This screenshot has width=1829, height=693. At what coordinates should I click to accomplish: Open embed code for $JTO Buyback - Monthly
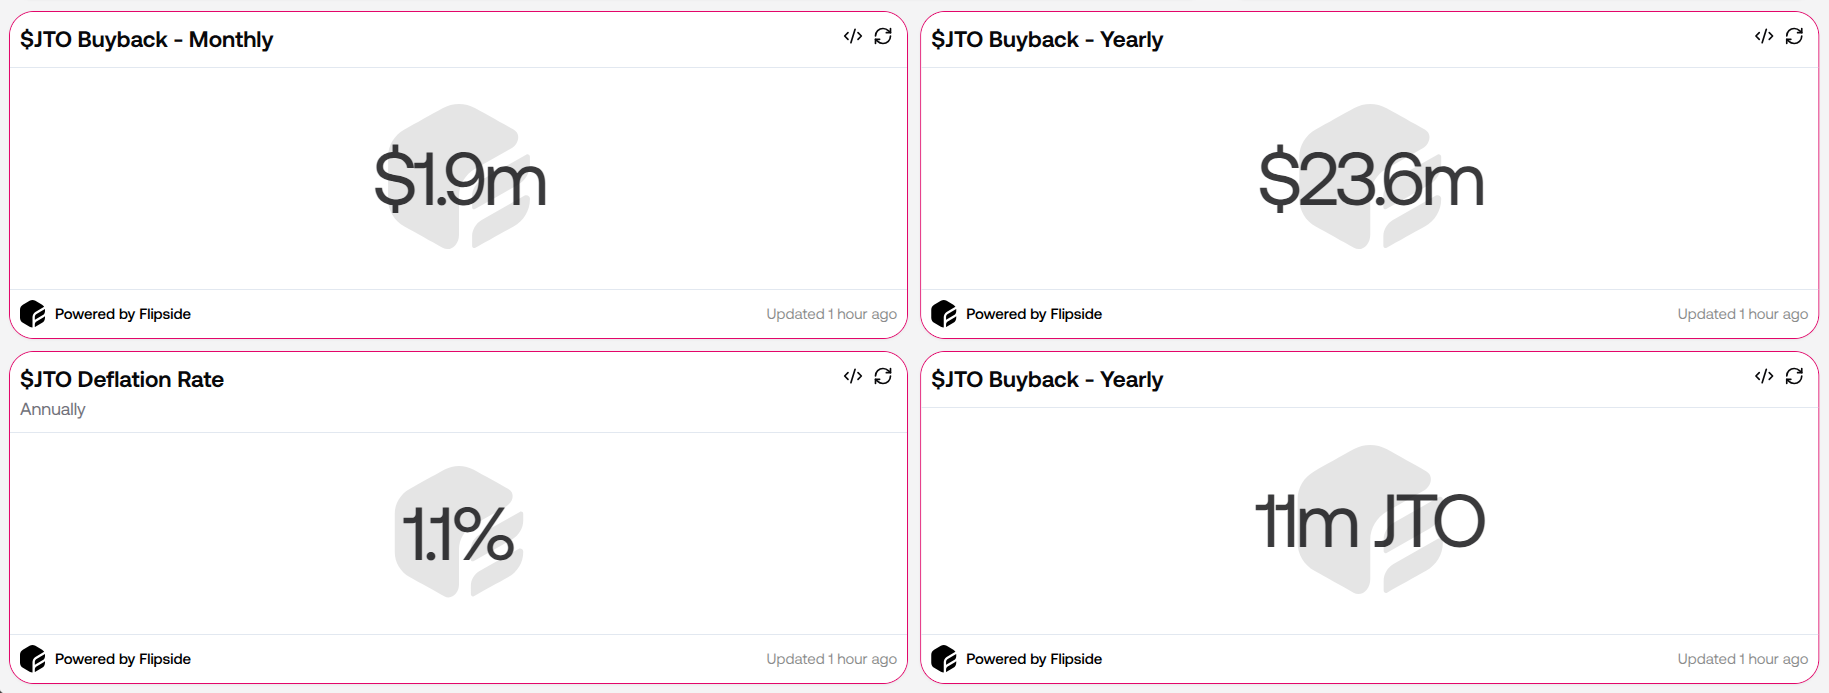[x=851, y=36]
